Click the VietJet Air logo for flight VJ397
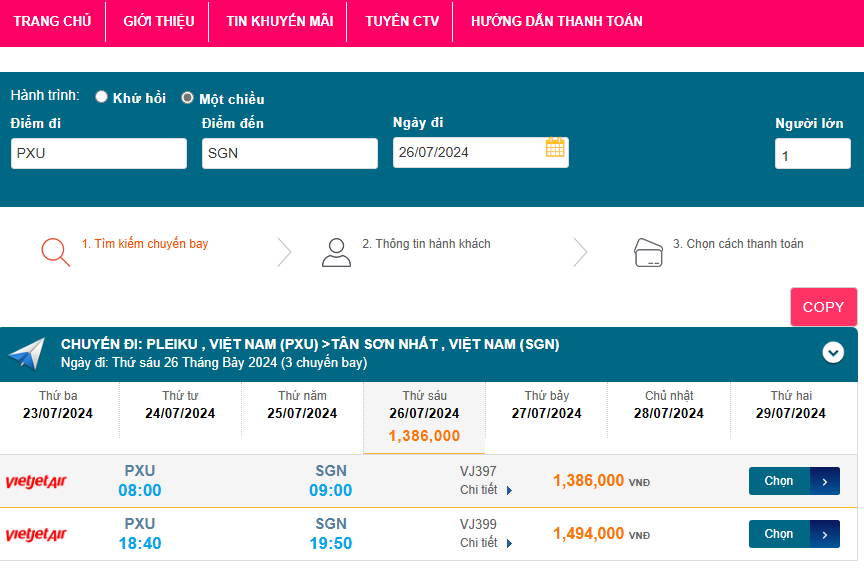This screenshot has height=569, width=864. point(36,482)
